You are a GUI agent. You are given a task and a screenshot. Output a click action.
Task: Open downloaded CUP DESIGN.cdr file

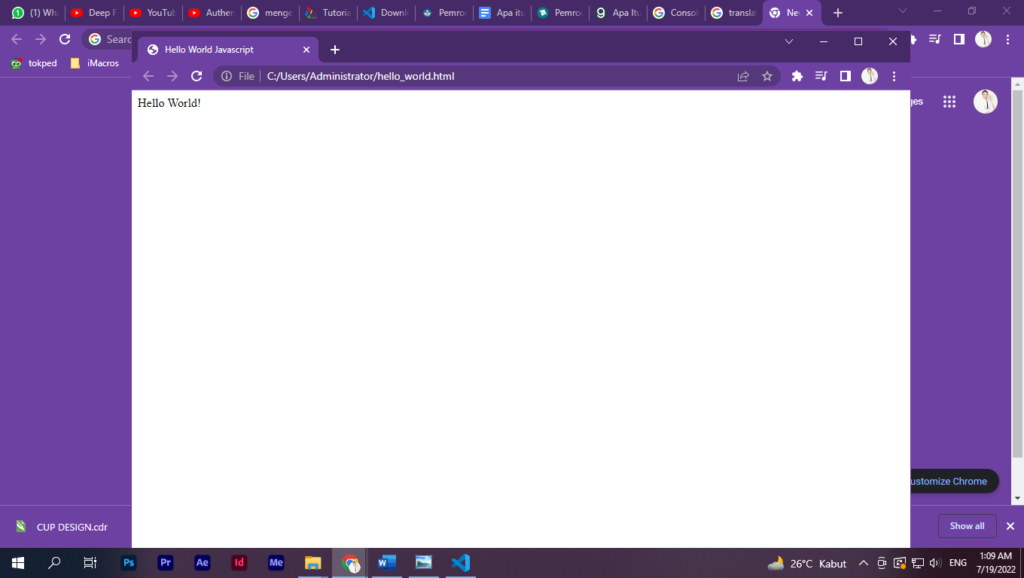pos(63,526)
